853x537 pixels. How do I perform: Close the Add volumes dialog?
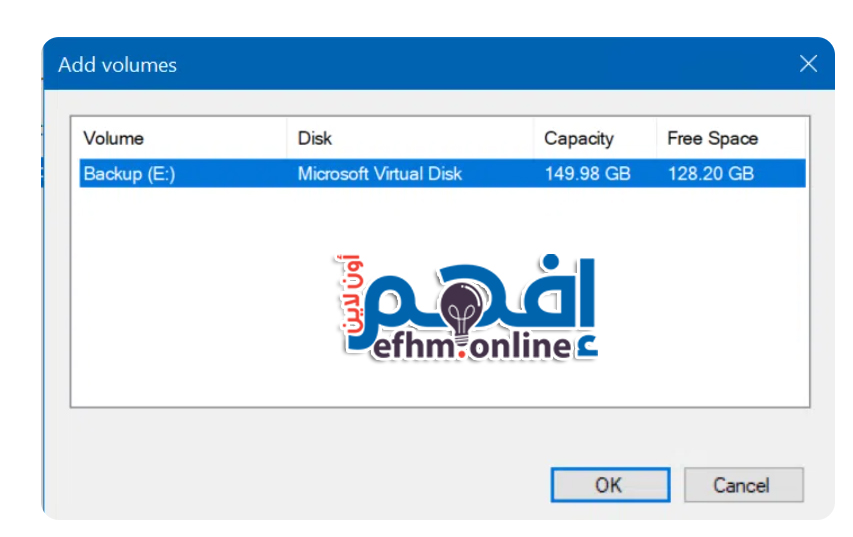pos(808,64)
